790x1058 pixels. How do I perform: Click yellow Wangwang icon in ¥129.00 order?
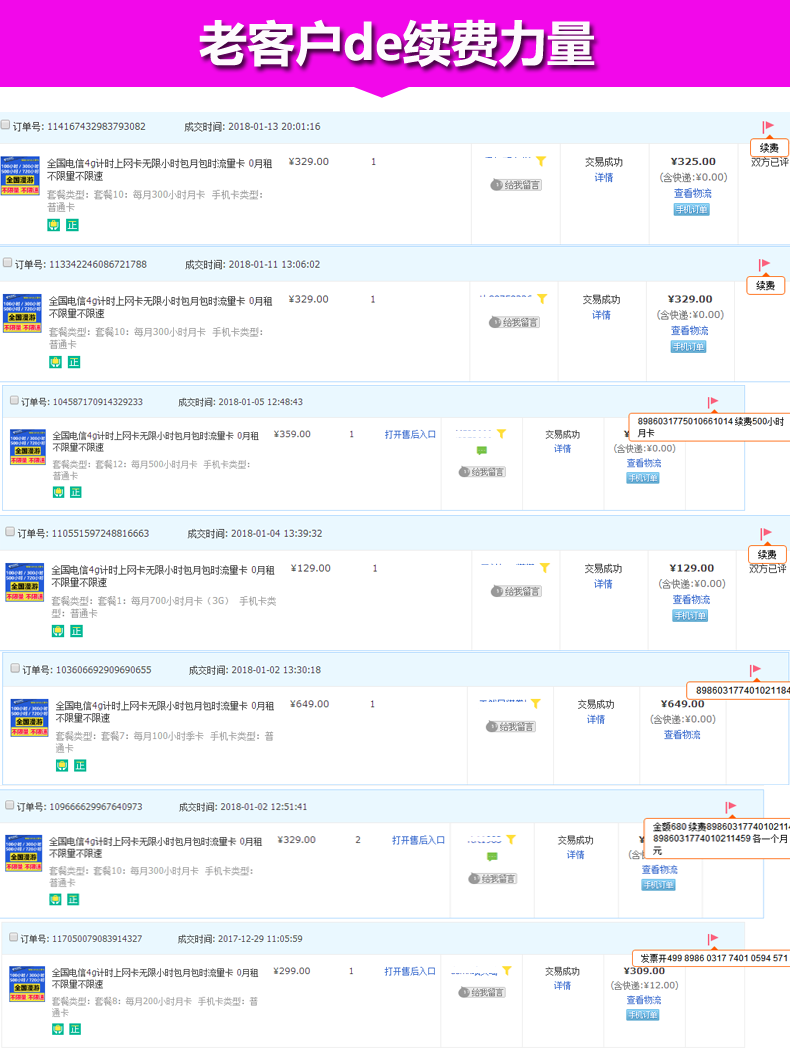[544, 568]
